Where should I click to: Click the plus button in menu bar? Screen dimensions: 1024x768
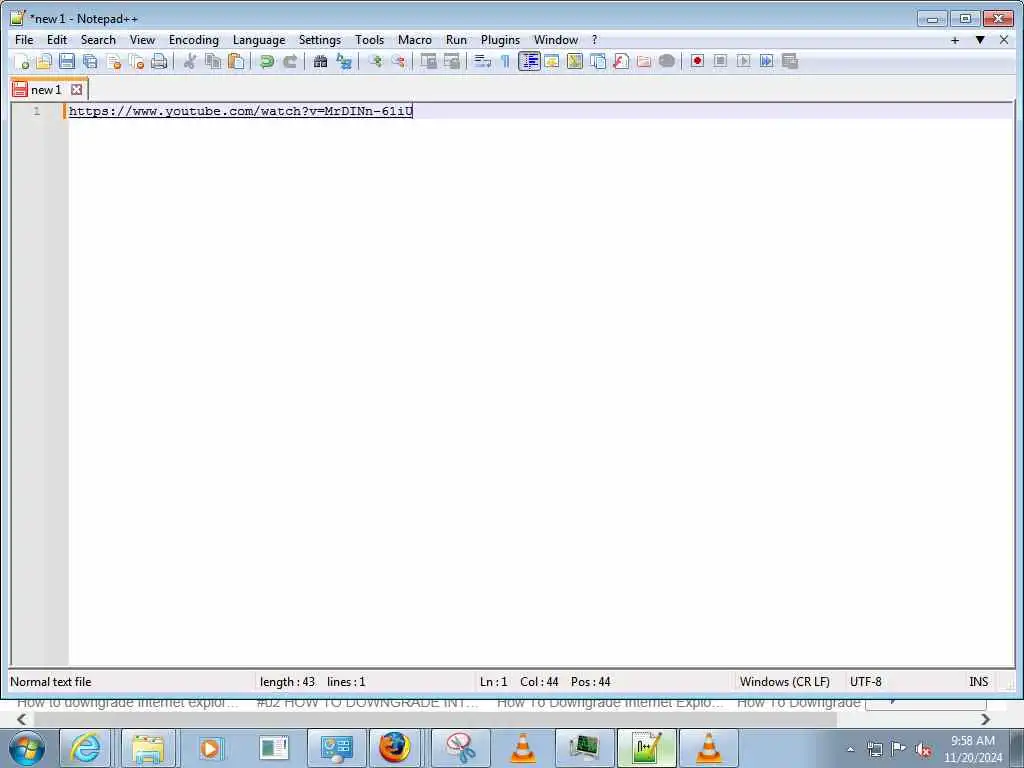click(x=955, y=40)
